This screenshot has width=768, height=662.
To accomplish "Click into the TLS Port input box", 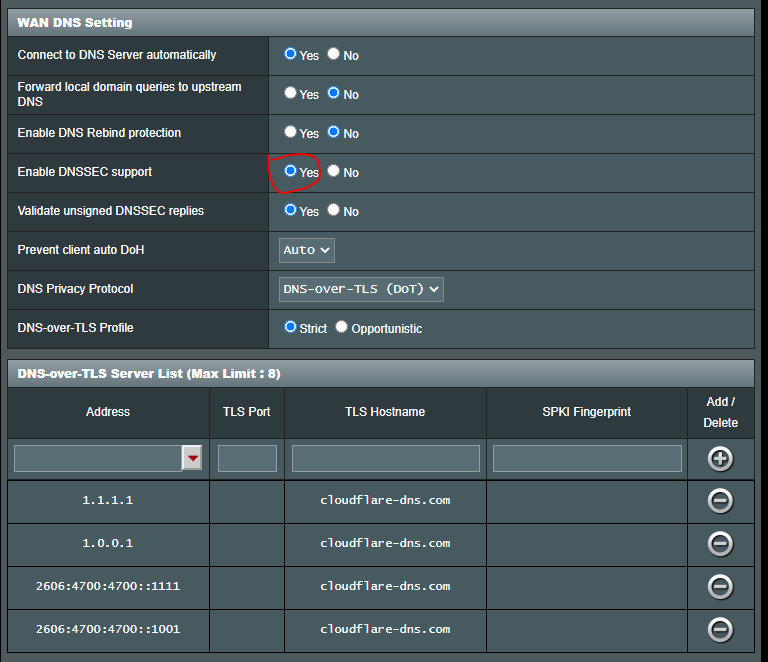I will click(247, 458).
